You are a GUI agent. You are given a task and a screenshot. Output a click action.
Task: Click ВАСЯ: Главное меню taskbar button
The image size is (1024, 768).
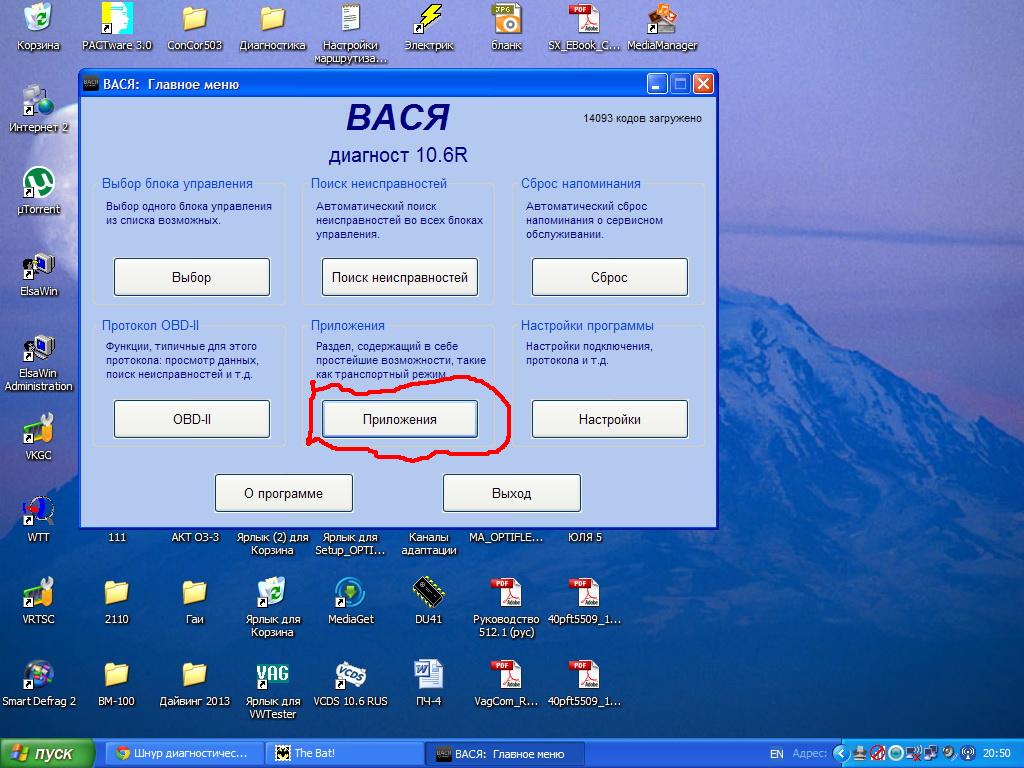pyautogui.click(x=505, y=754)
